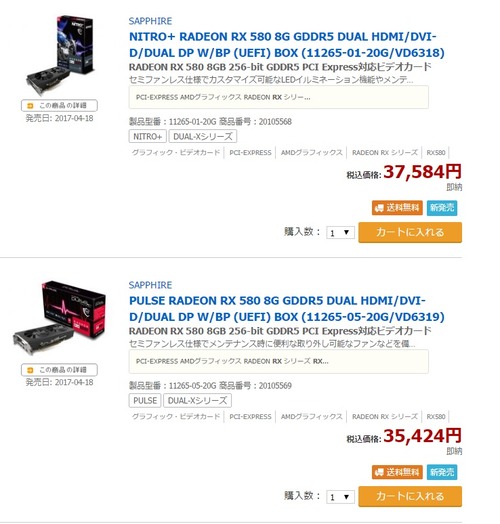Open RX580 category link on first product
500x524 pixels.
click(436, 153)
